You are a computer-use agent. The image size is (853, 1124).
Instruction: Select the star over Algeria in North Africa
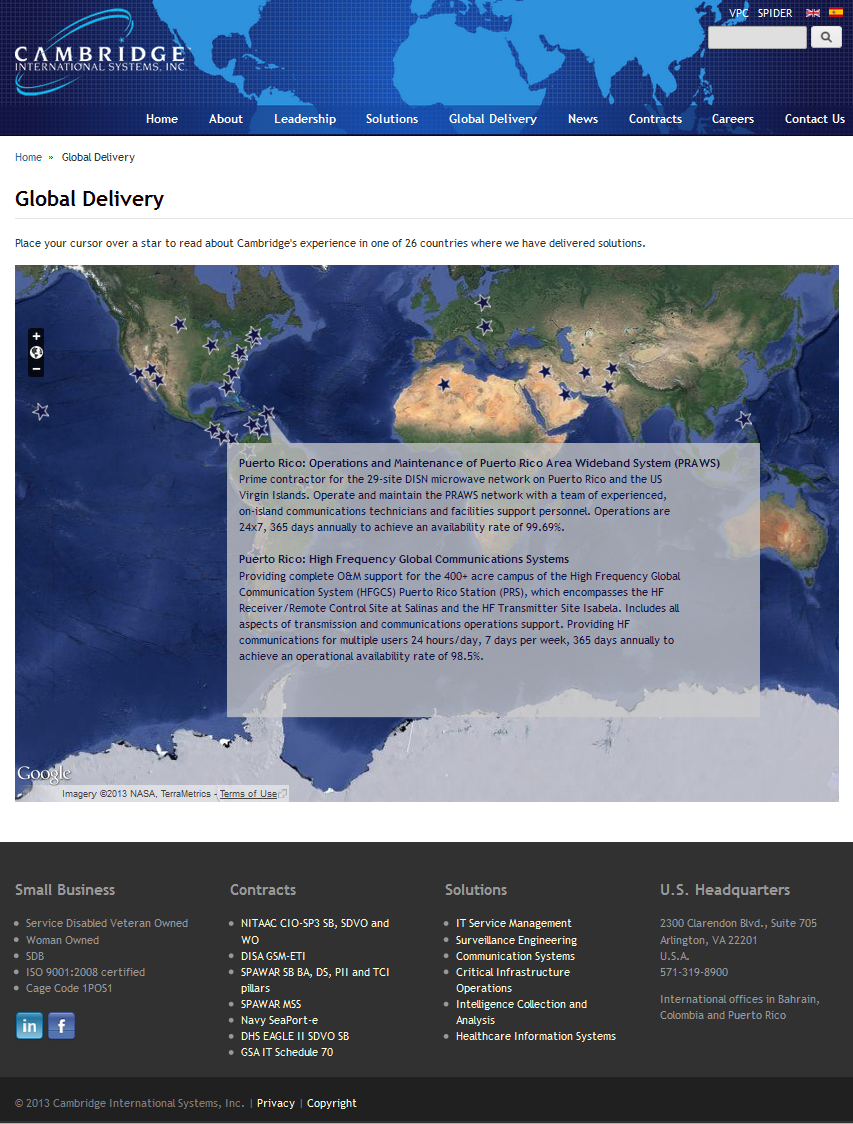[444, 385]
